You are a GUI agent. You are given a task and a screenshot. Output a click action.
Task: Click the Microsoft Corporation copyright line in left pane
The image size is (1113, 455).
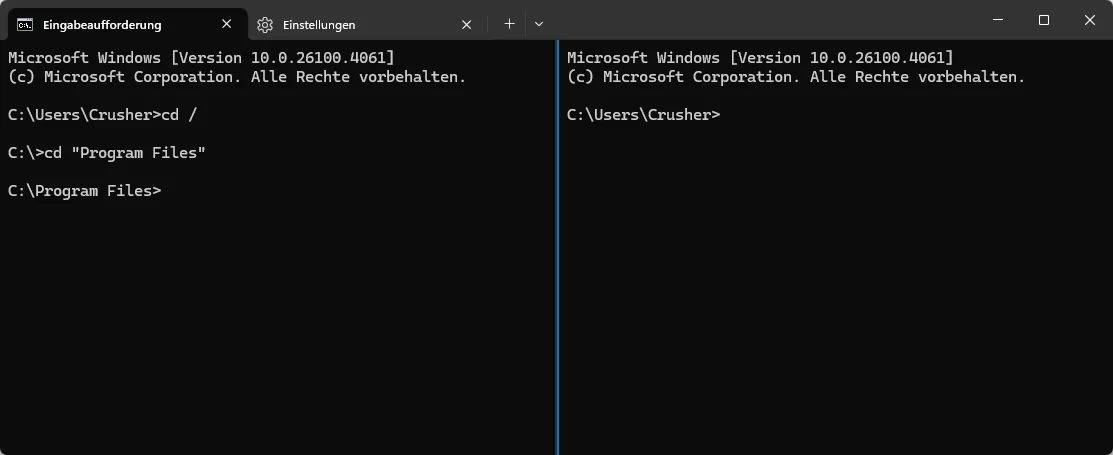pos(237,77)
